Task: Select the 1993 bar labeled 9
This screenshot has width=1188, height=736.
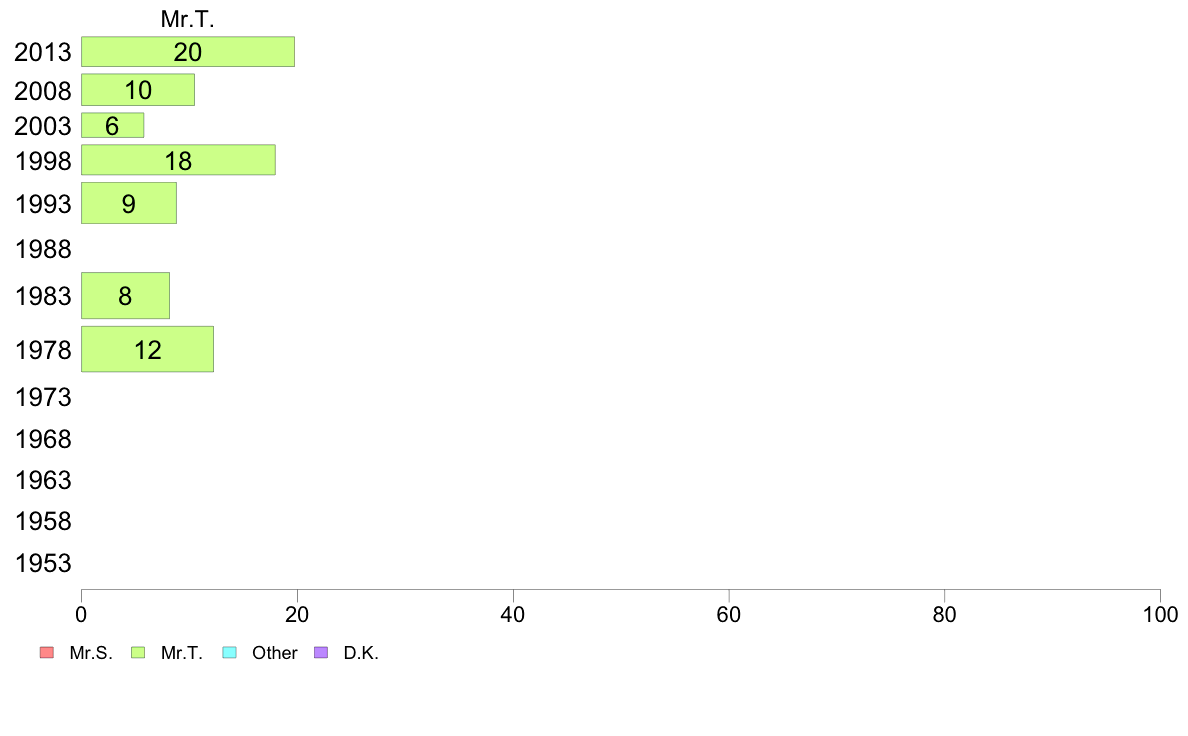Action: [129, 203]
